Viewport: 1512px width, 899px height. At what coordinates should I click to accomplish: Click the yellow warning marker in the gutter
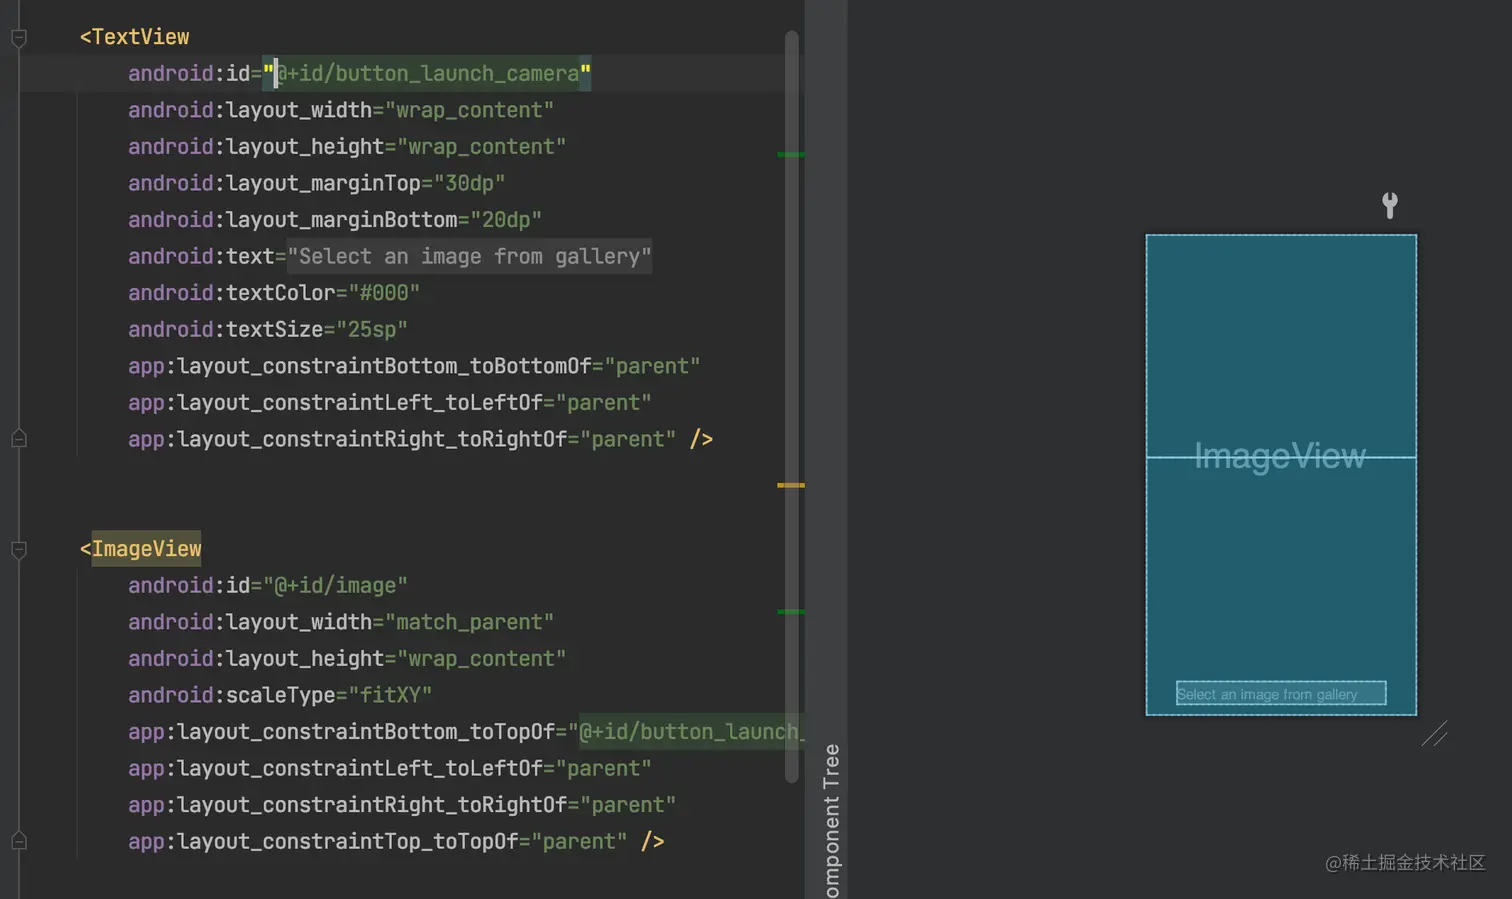point(791,485)
